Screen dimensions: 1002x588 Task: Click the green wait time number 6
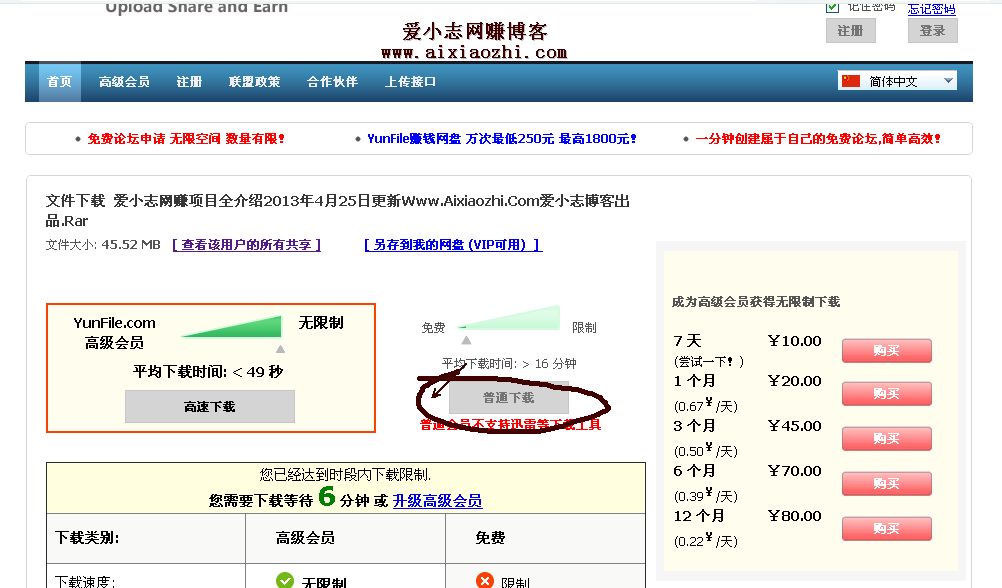pos(327,496)
